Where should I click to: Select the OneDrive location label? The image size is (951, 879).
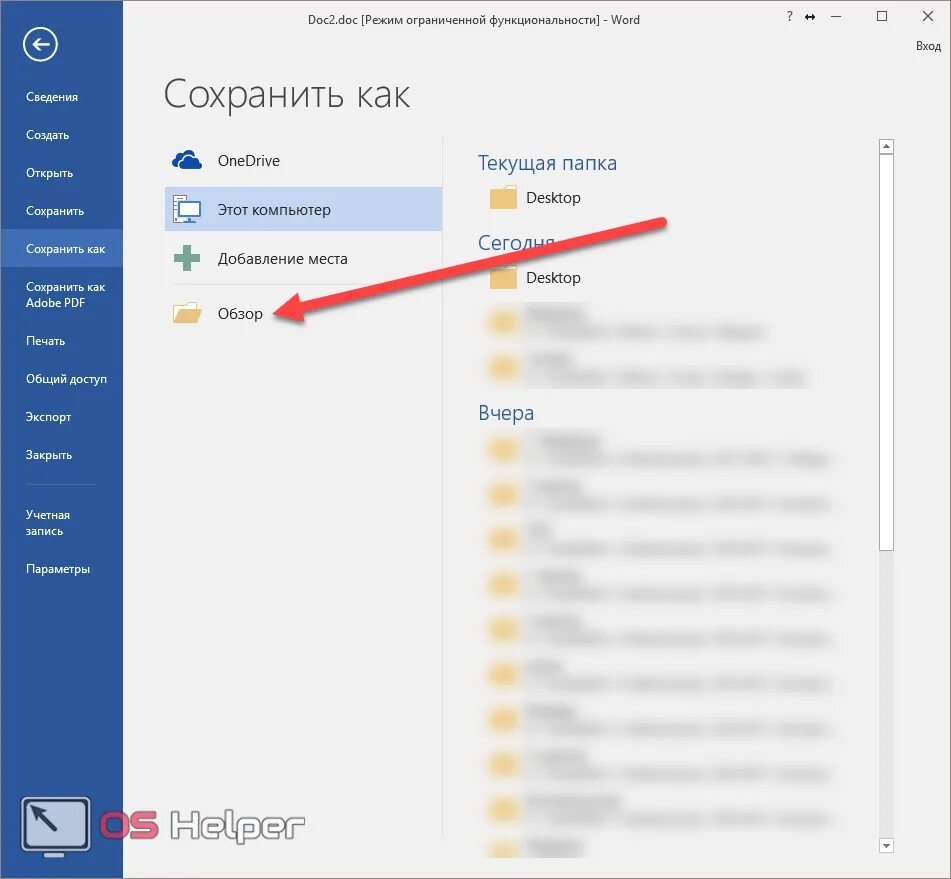click(x=249, y=161)
